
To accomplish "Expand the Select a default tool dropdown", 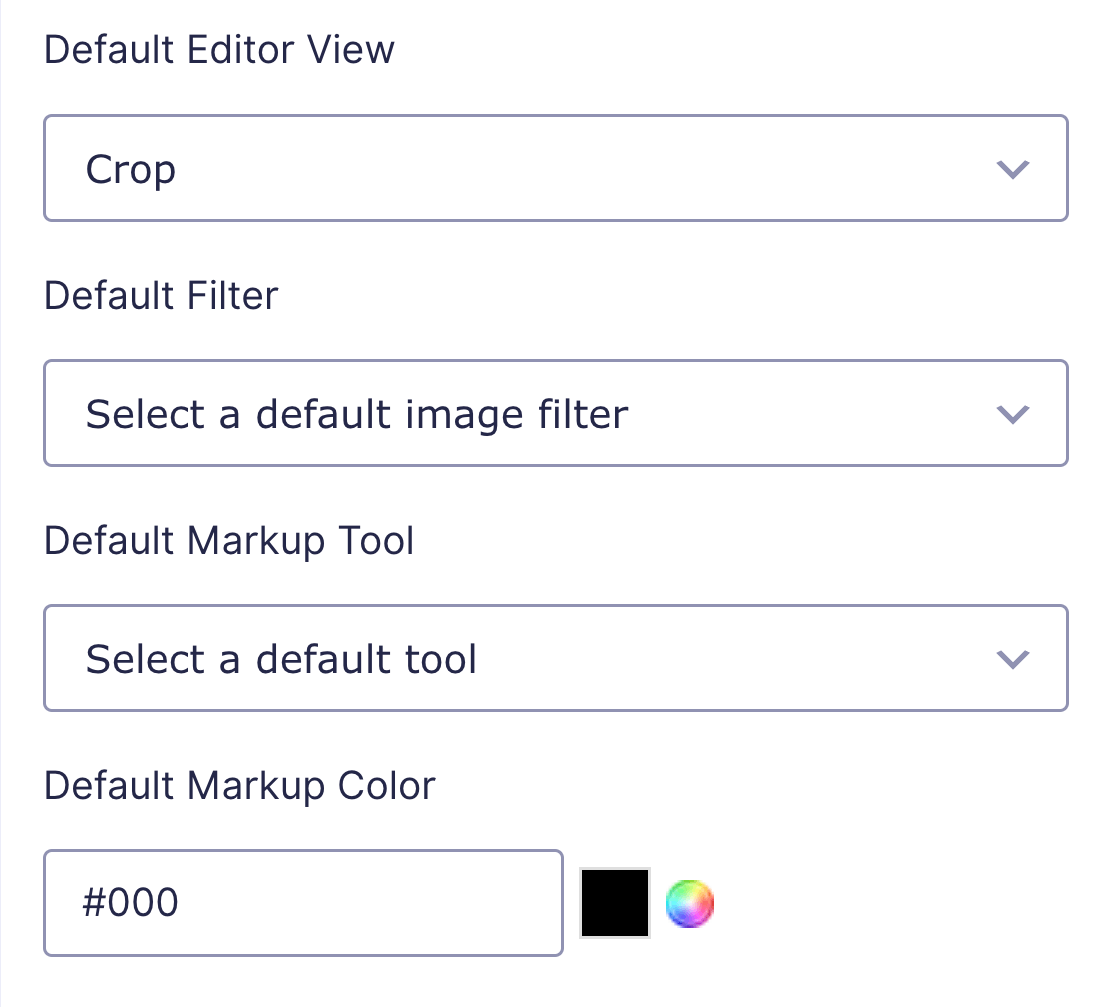I will click(555, 658).
